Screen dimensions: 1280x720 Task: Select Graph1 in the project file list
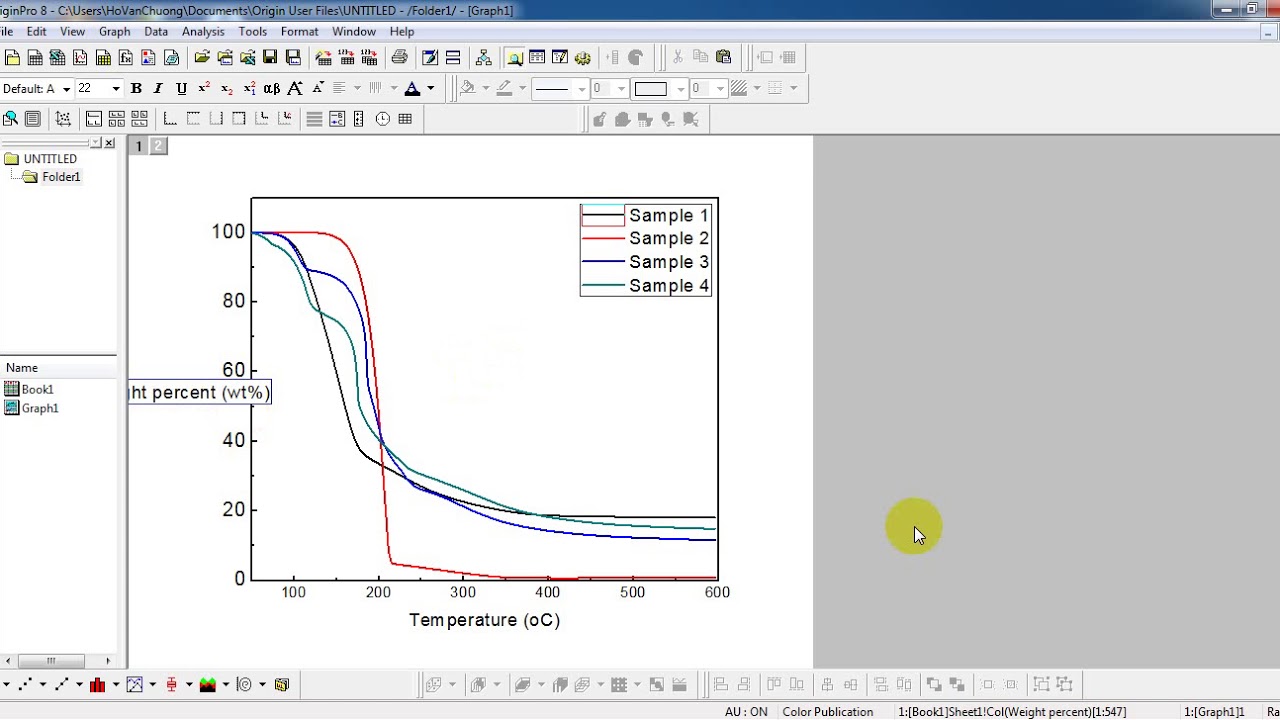(x=40, y=408)
